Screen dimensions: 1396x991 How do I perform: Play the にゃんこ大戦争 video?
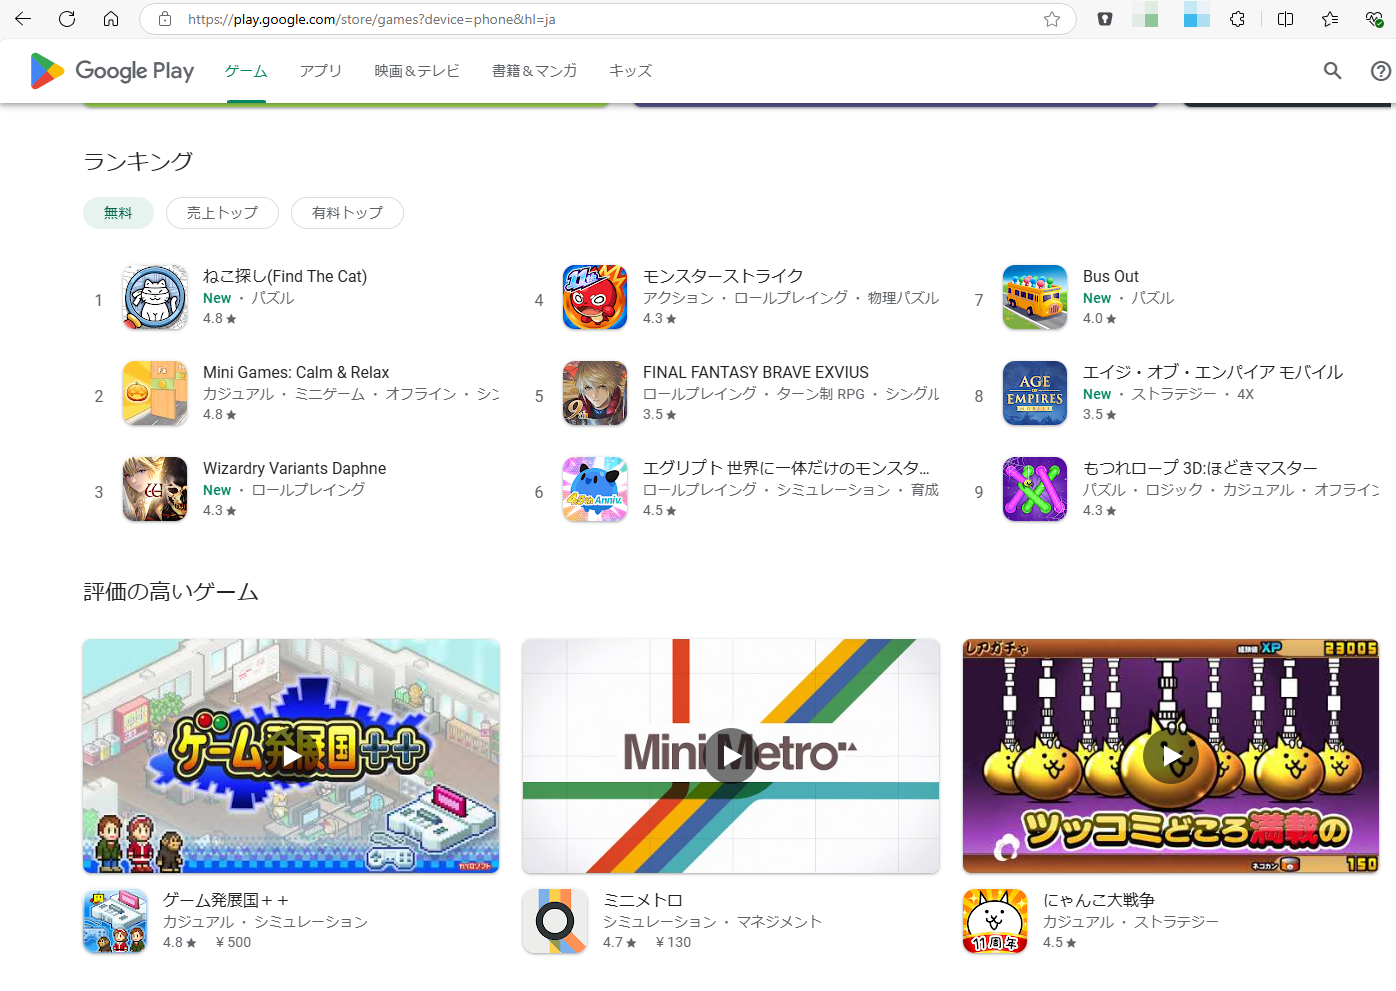point(1171,756)
